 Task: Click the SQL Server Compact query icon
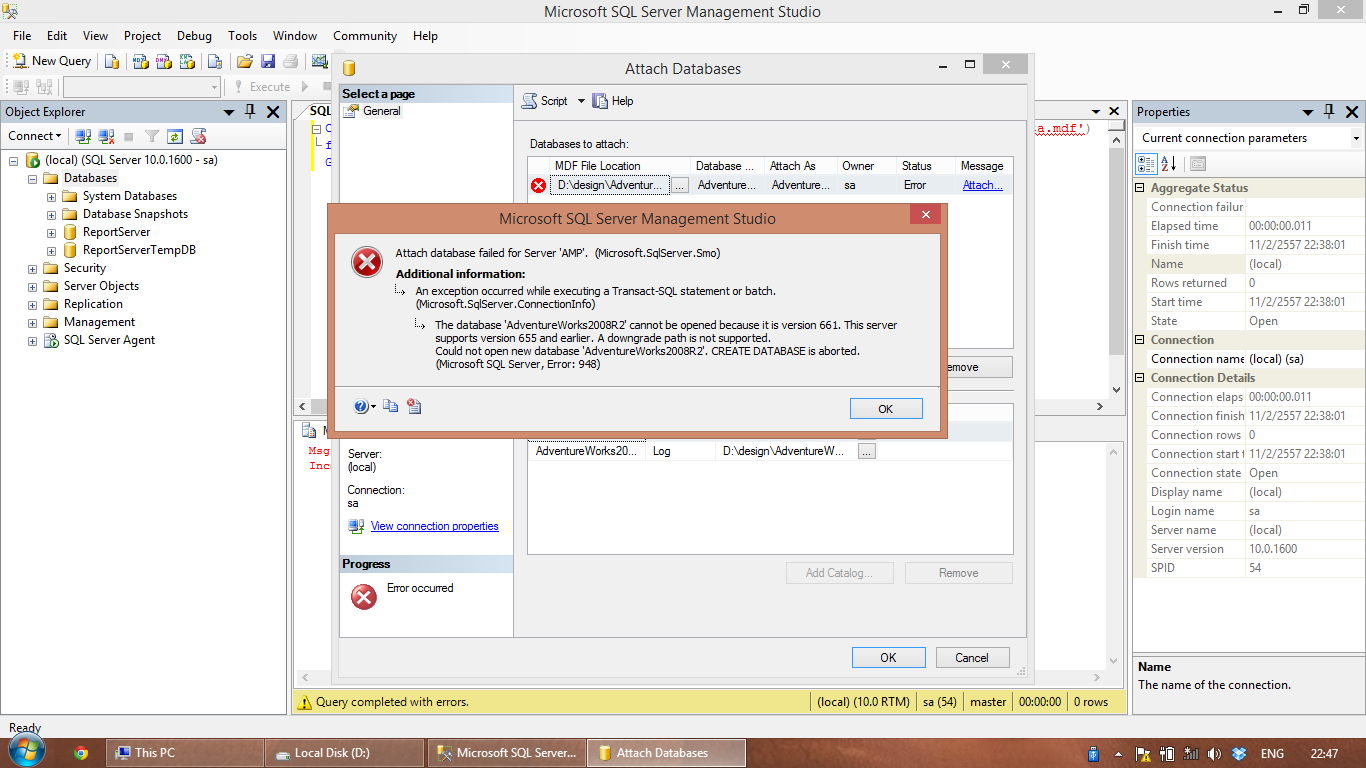[213, 61]
